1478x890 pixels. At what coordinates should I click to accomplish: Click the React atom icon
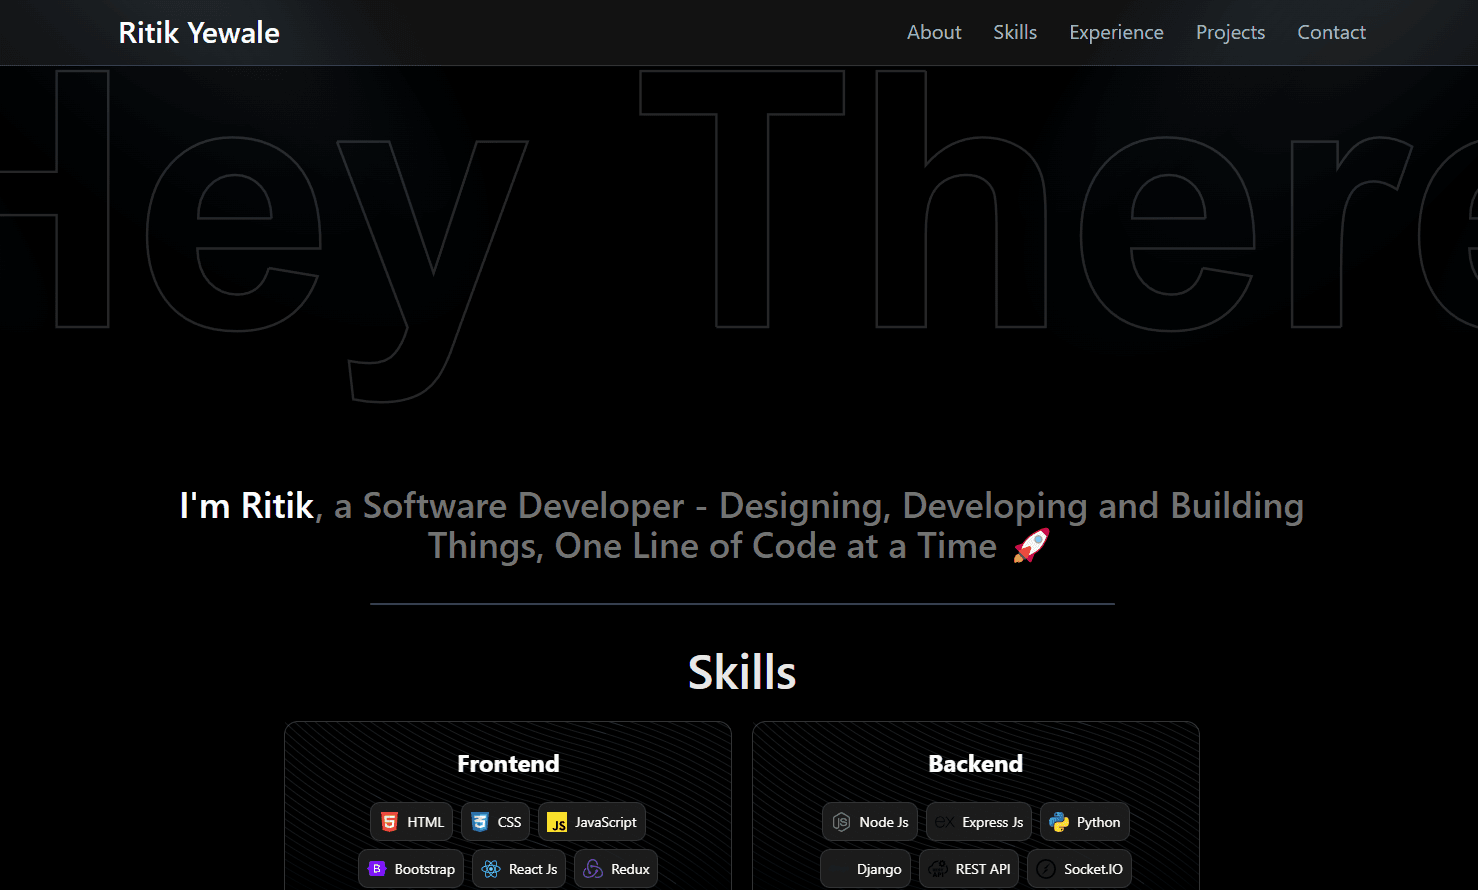point(491,869)
